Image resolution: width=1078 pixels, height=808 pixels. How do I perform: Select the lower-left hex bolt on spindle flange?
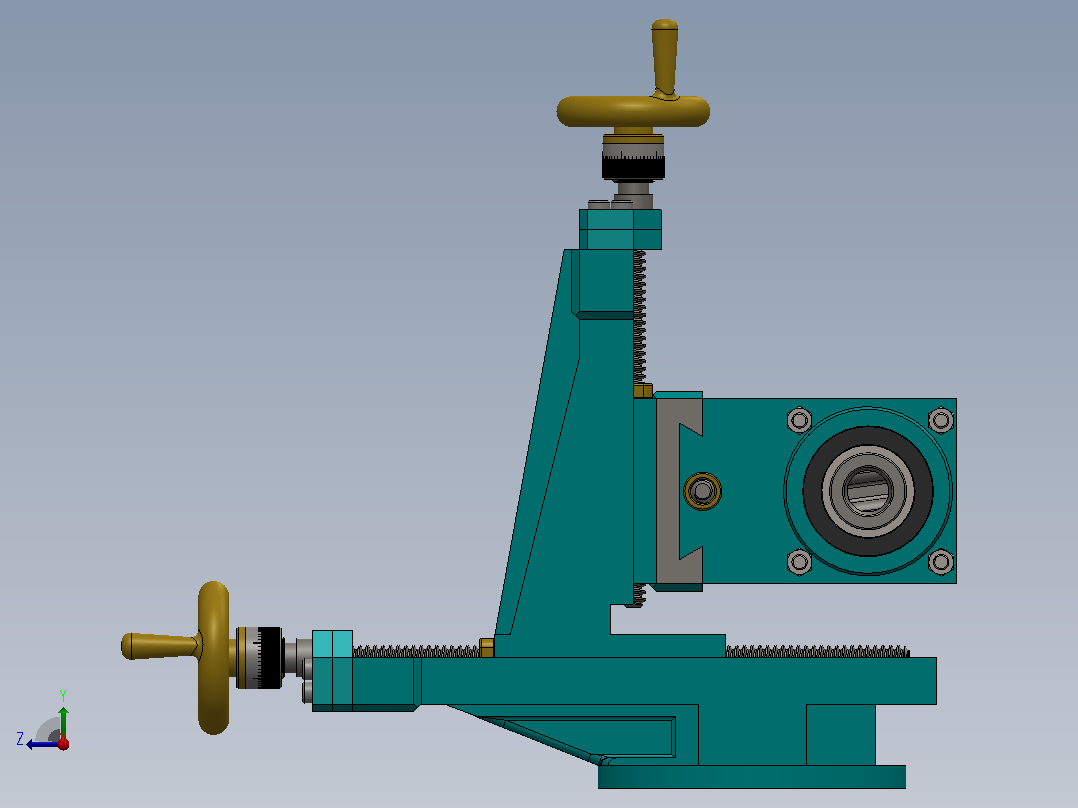(799, 562)
